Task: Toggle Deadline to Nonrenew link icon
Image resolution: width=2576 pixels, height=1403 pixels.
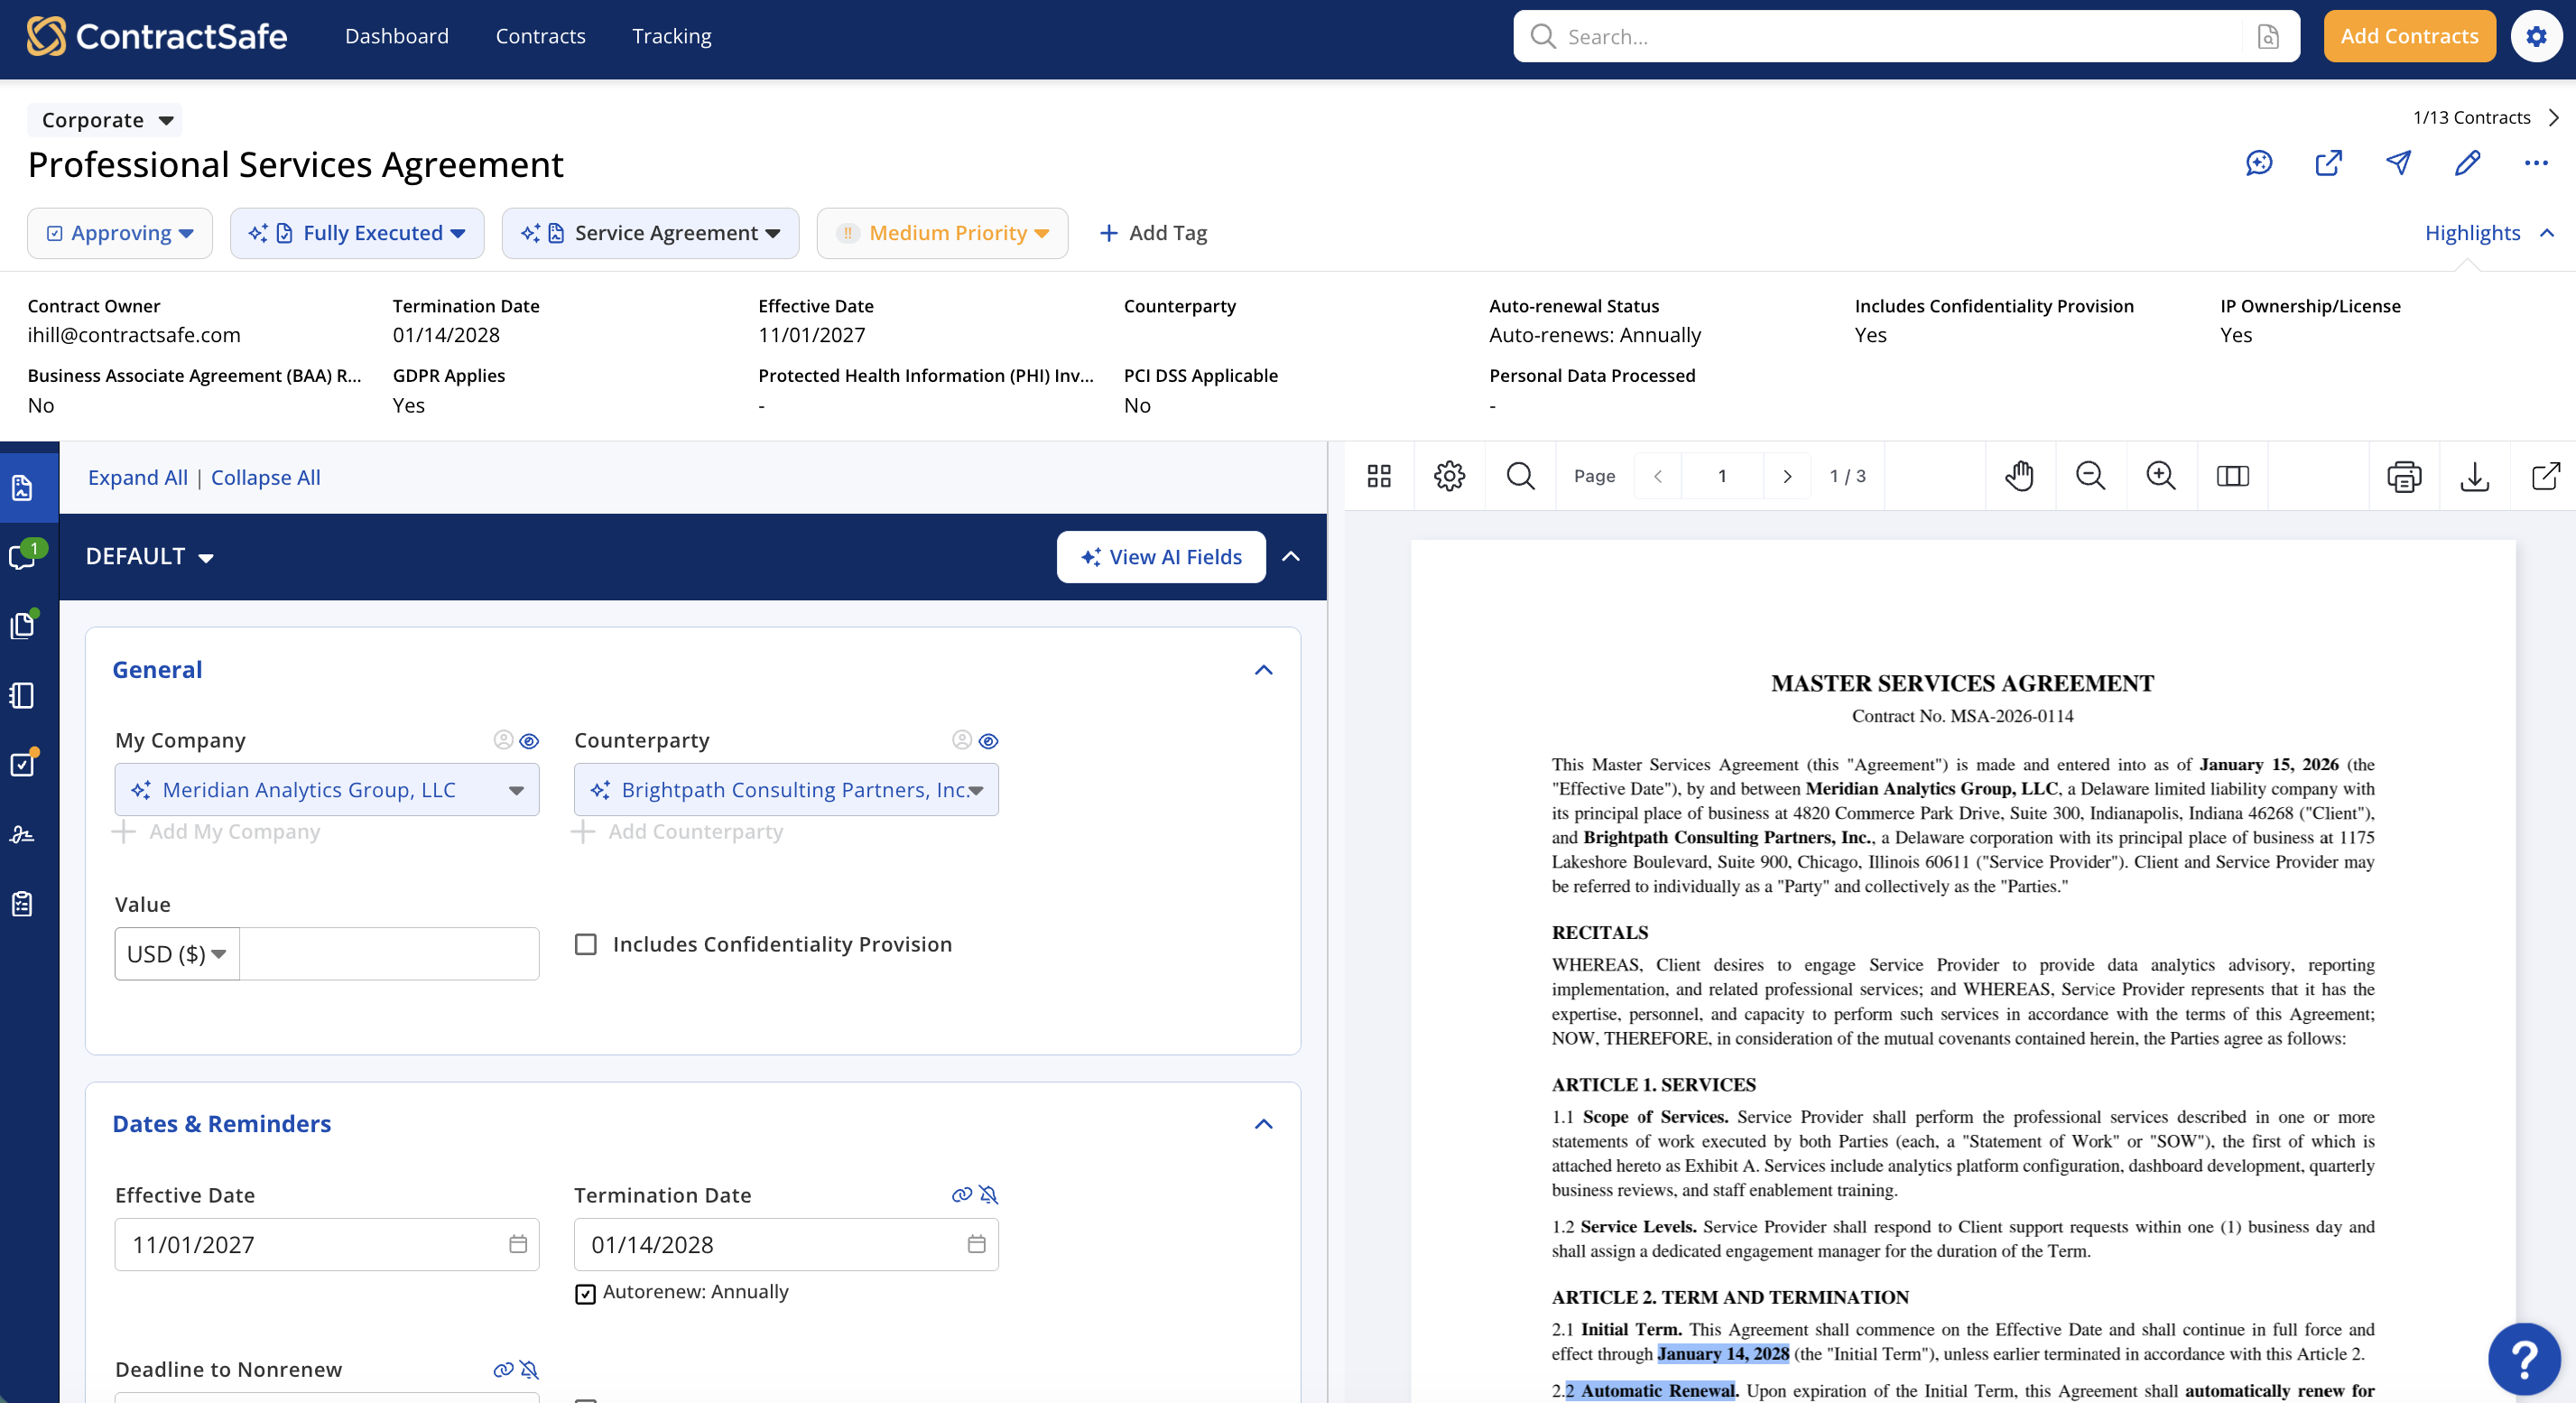Action: point(503,1370)
